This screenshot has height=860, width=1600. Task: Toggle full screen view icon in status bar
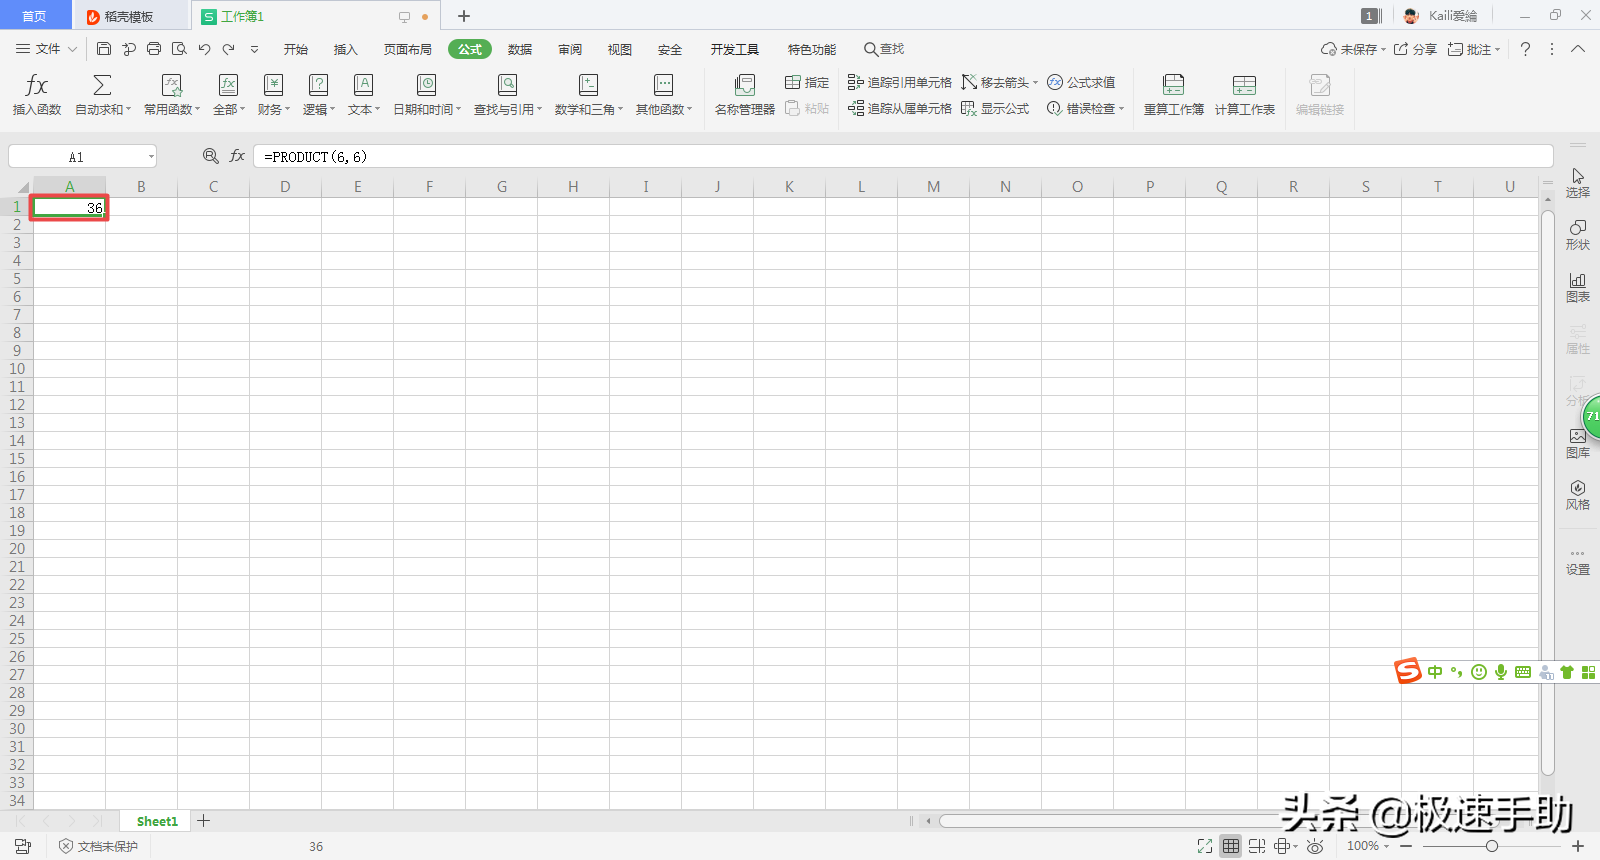1205,846
